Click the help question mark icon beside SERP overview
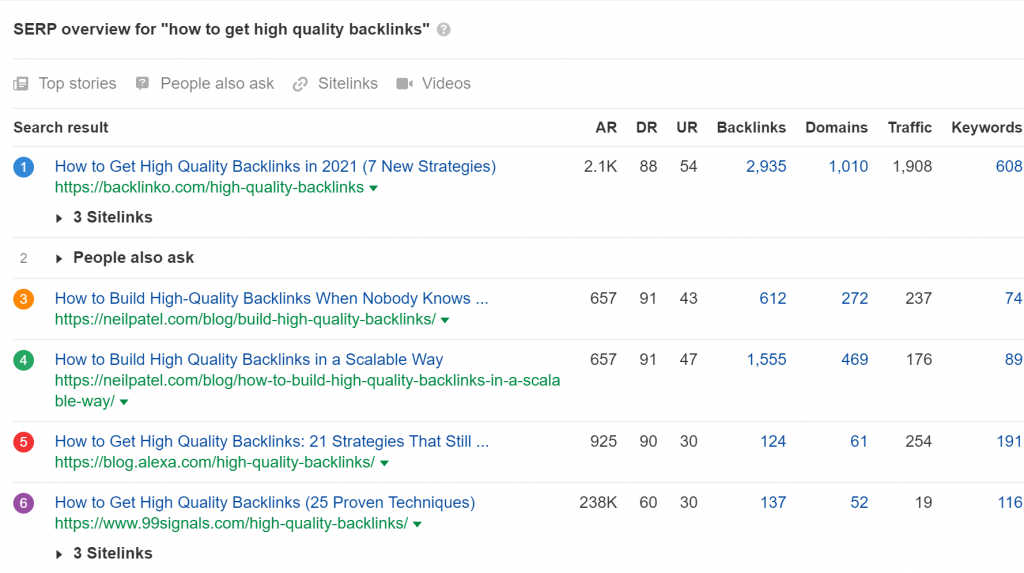 pos(443,29)
